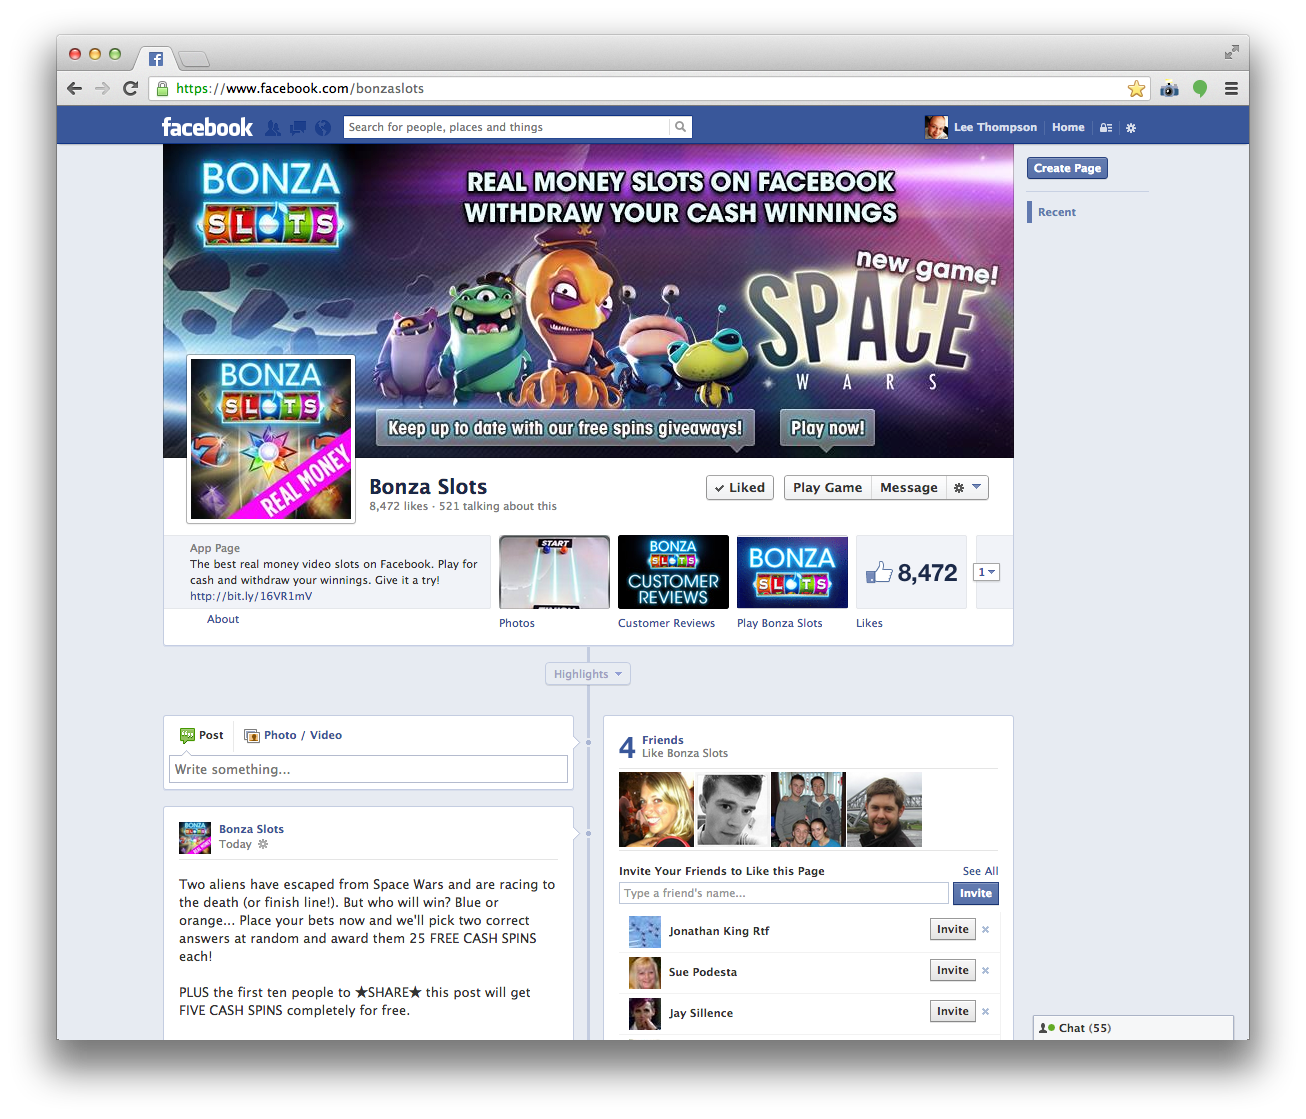Click the Lee Thompson name link
The height and width of the screenshot is (1119, 1306).
(x=995, y=127)
